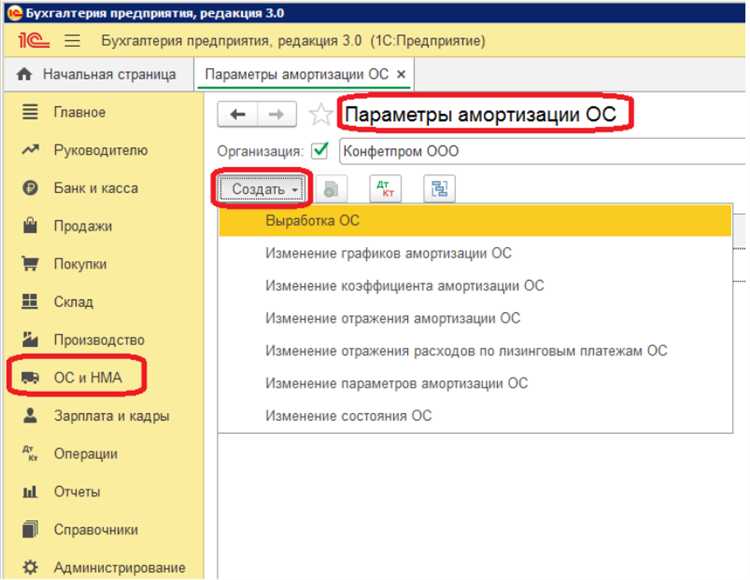Open the Создать dropdown button
The width and height of the screenshot is (750, 580).
(262, 189)
